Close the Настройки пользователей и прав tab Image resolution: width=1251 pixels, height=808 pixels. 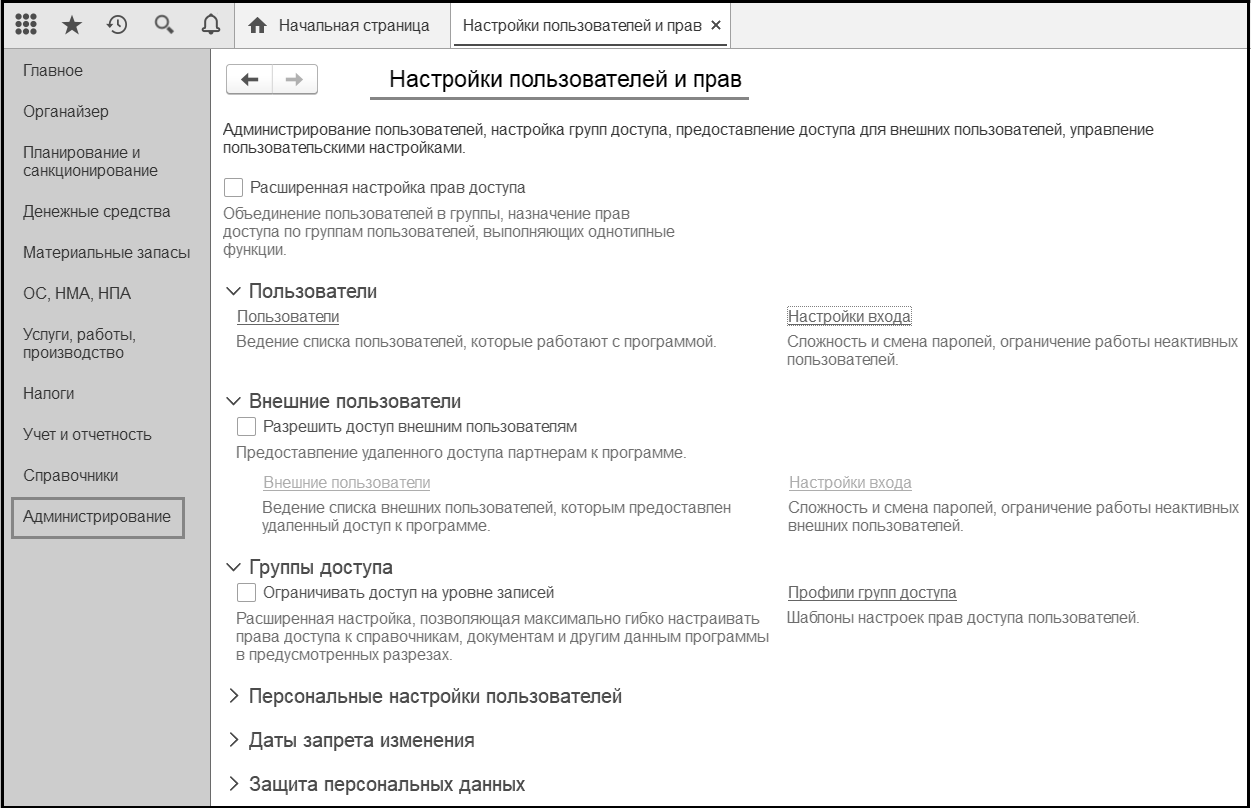click(x=715, y=26)
